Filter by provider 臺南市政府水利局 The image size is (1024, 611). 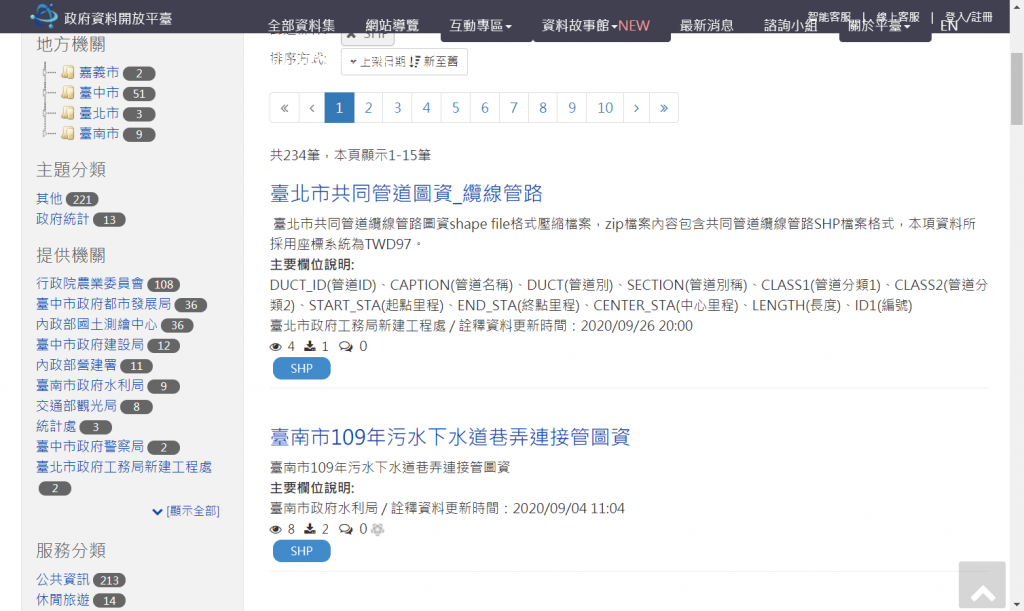(89, 385)
